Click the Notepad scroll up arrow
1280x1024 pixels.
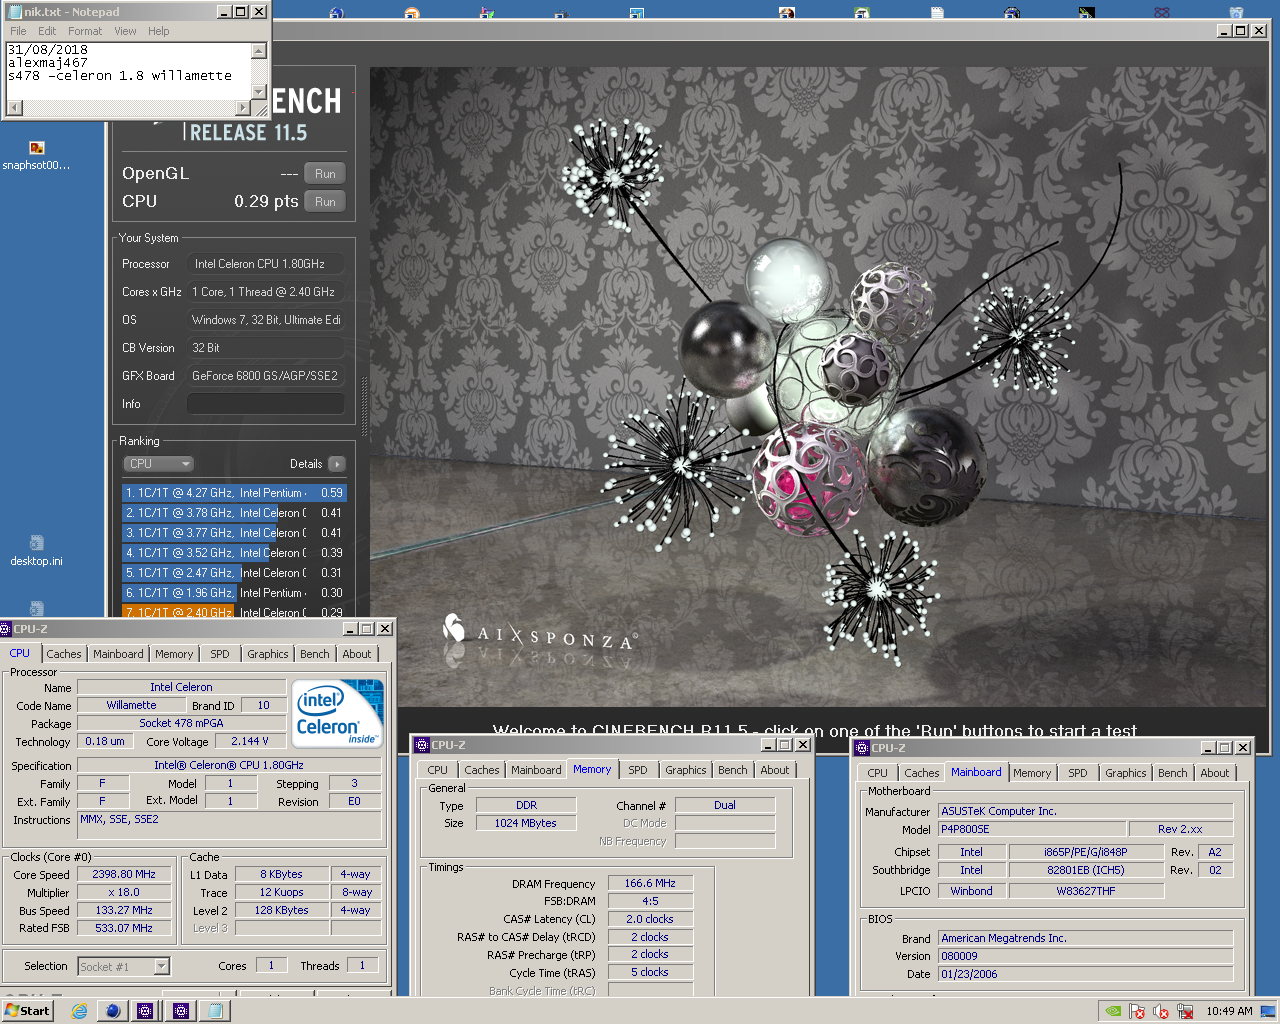coord(259,50)
